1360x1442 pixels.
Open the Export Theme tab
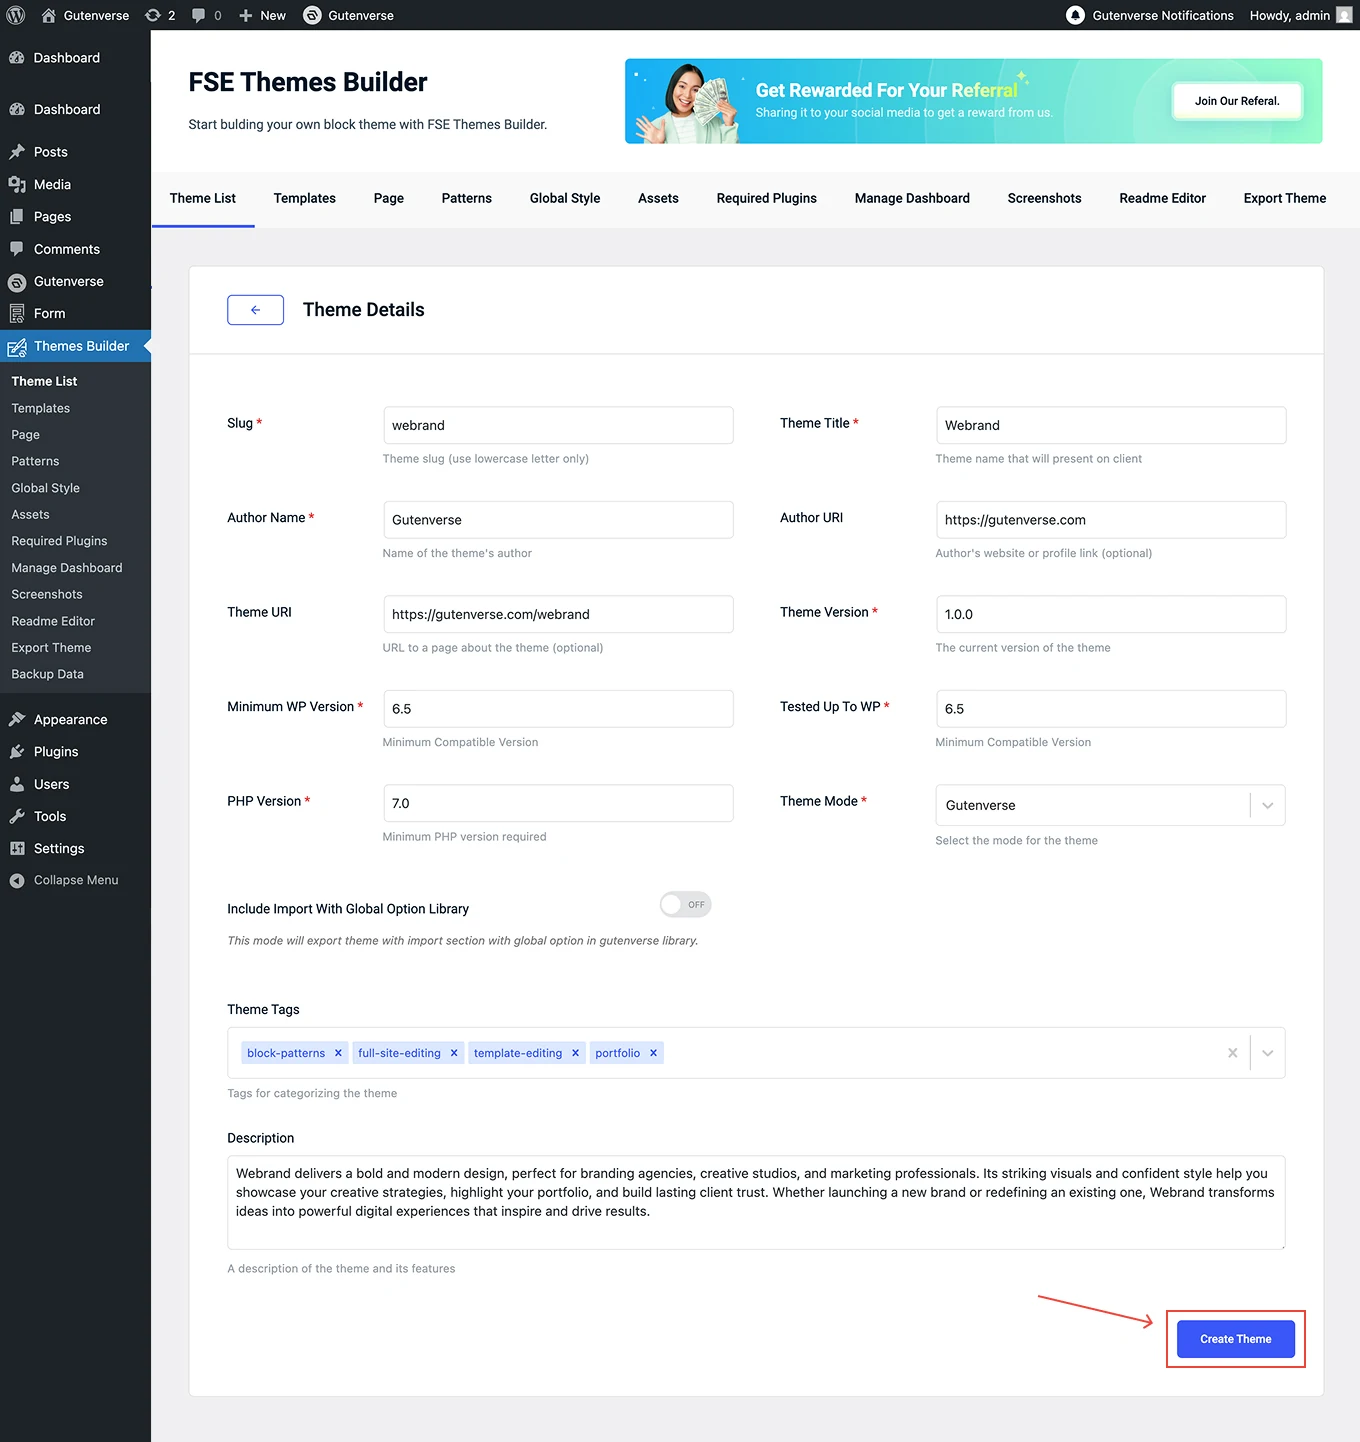[x=1284, y=198]
